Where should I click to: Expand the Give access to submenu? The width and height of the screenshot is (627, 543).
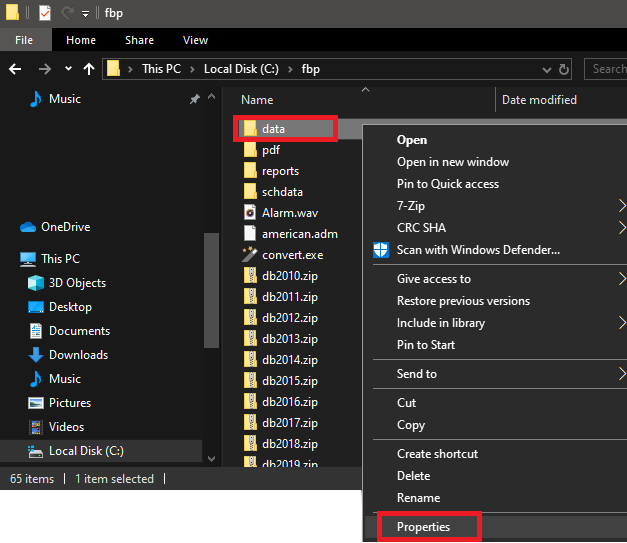(621, 279)
